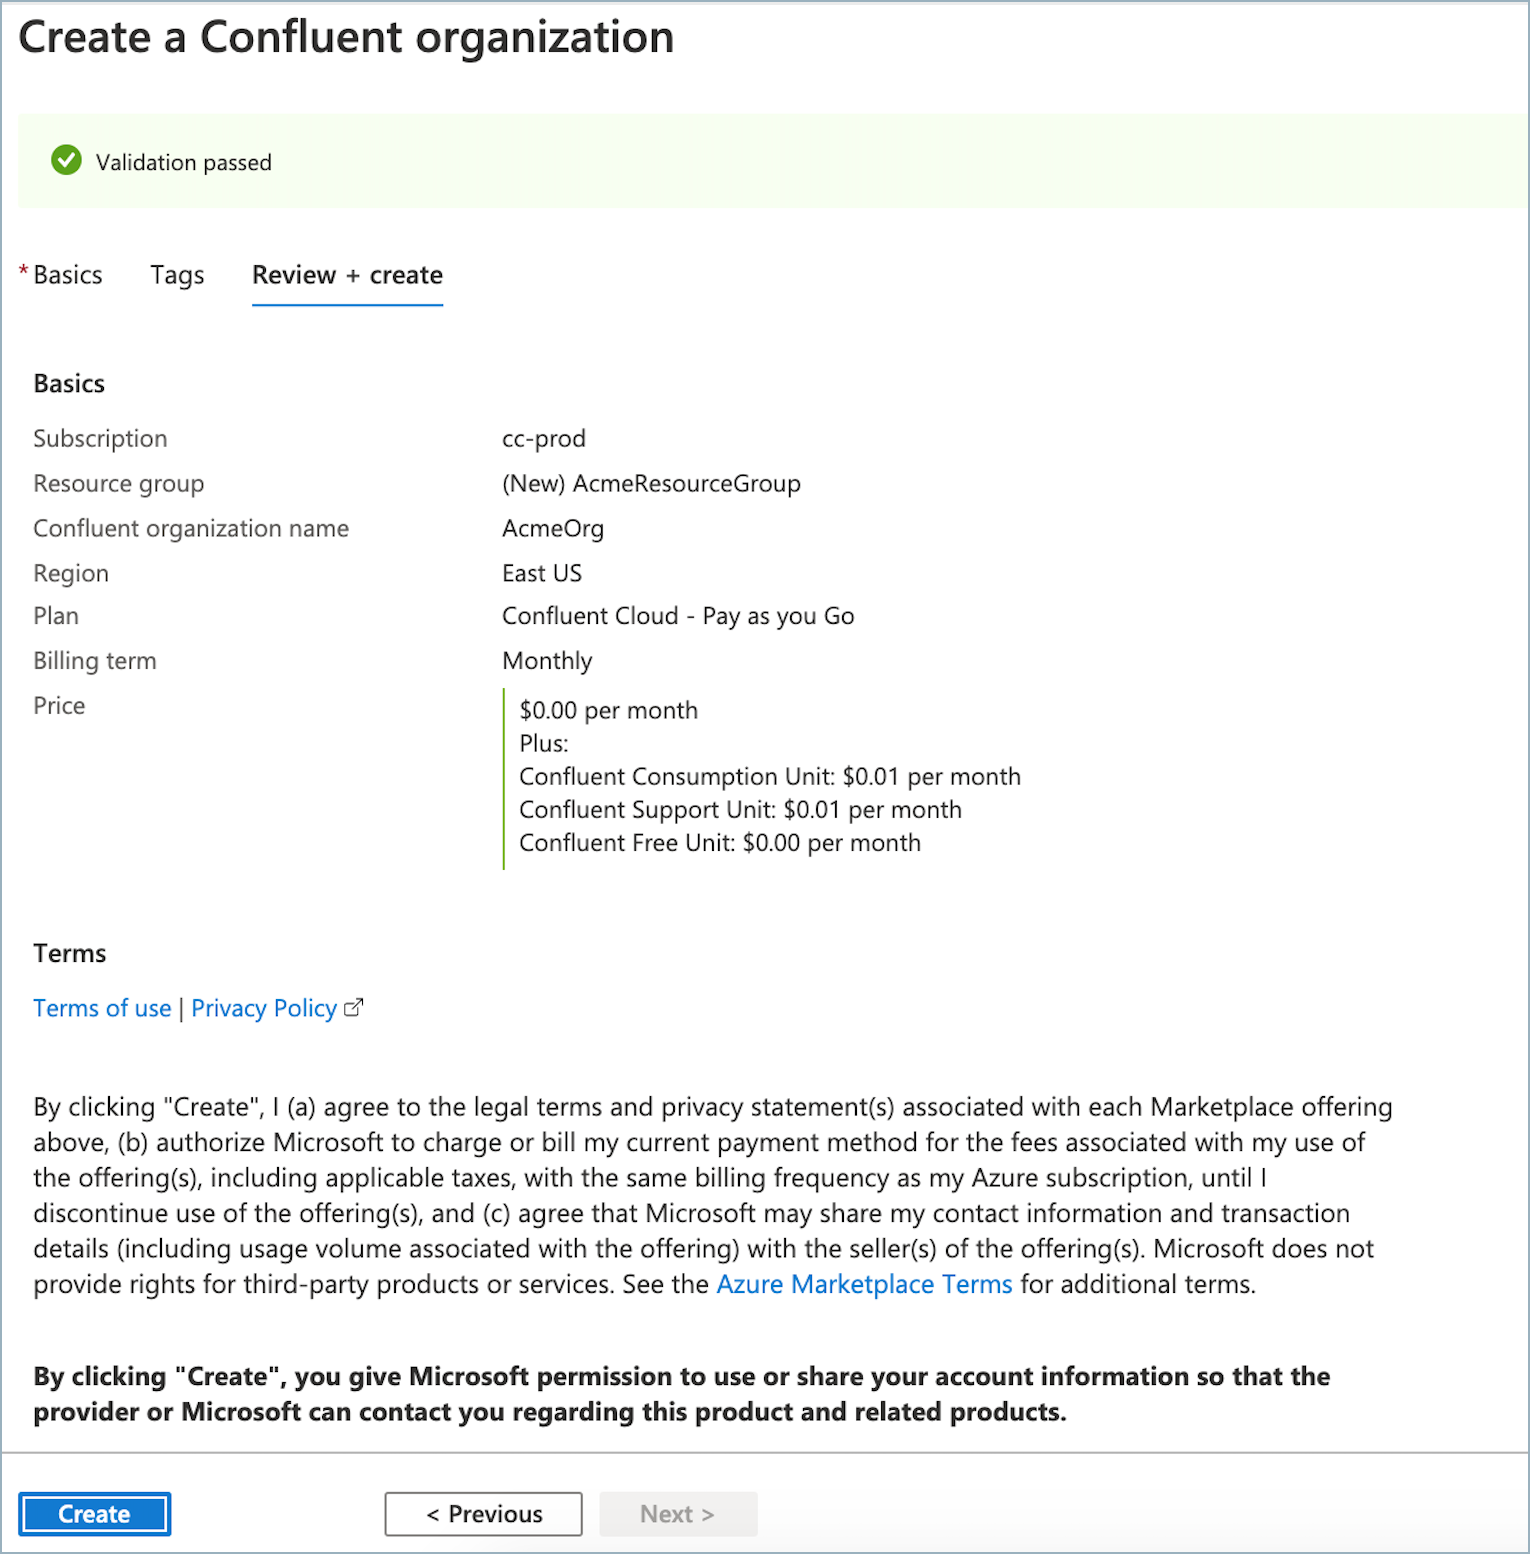Select the cc-prod subscription value
Image resolution: width=1530 pixels, height=1554 pixels.
(x=544, y=438)
